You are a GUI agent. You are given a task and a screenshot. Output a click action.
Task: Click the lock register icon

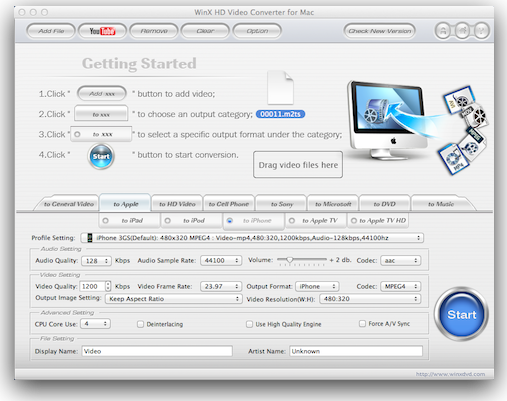(443, 31)
